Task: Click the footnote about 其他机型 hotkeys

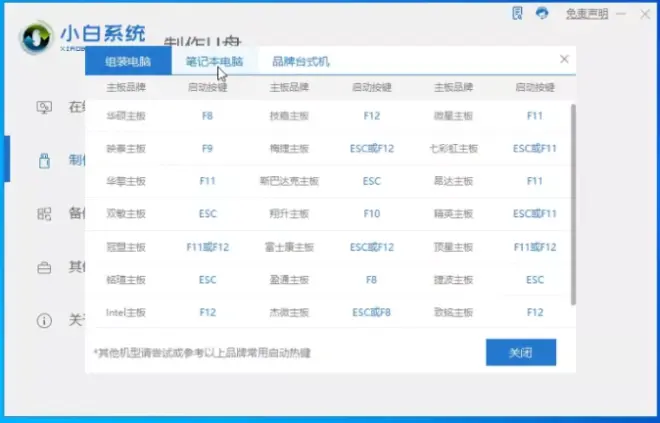Action: (202, 353)
